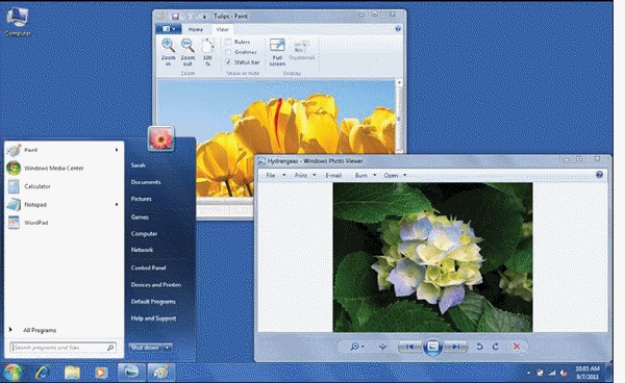Viewport: 625px width, 383px height.
Task: Click the Shut down button
Action: [x=146, y=348]
